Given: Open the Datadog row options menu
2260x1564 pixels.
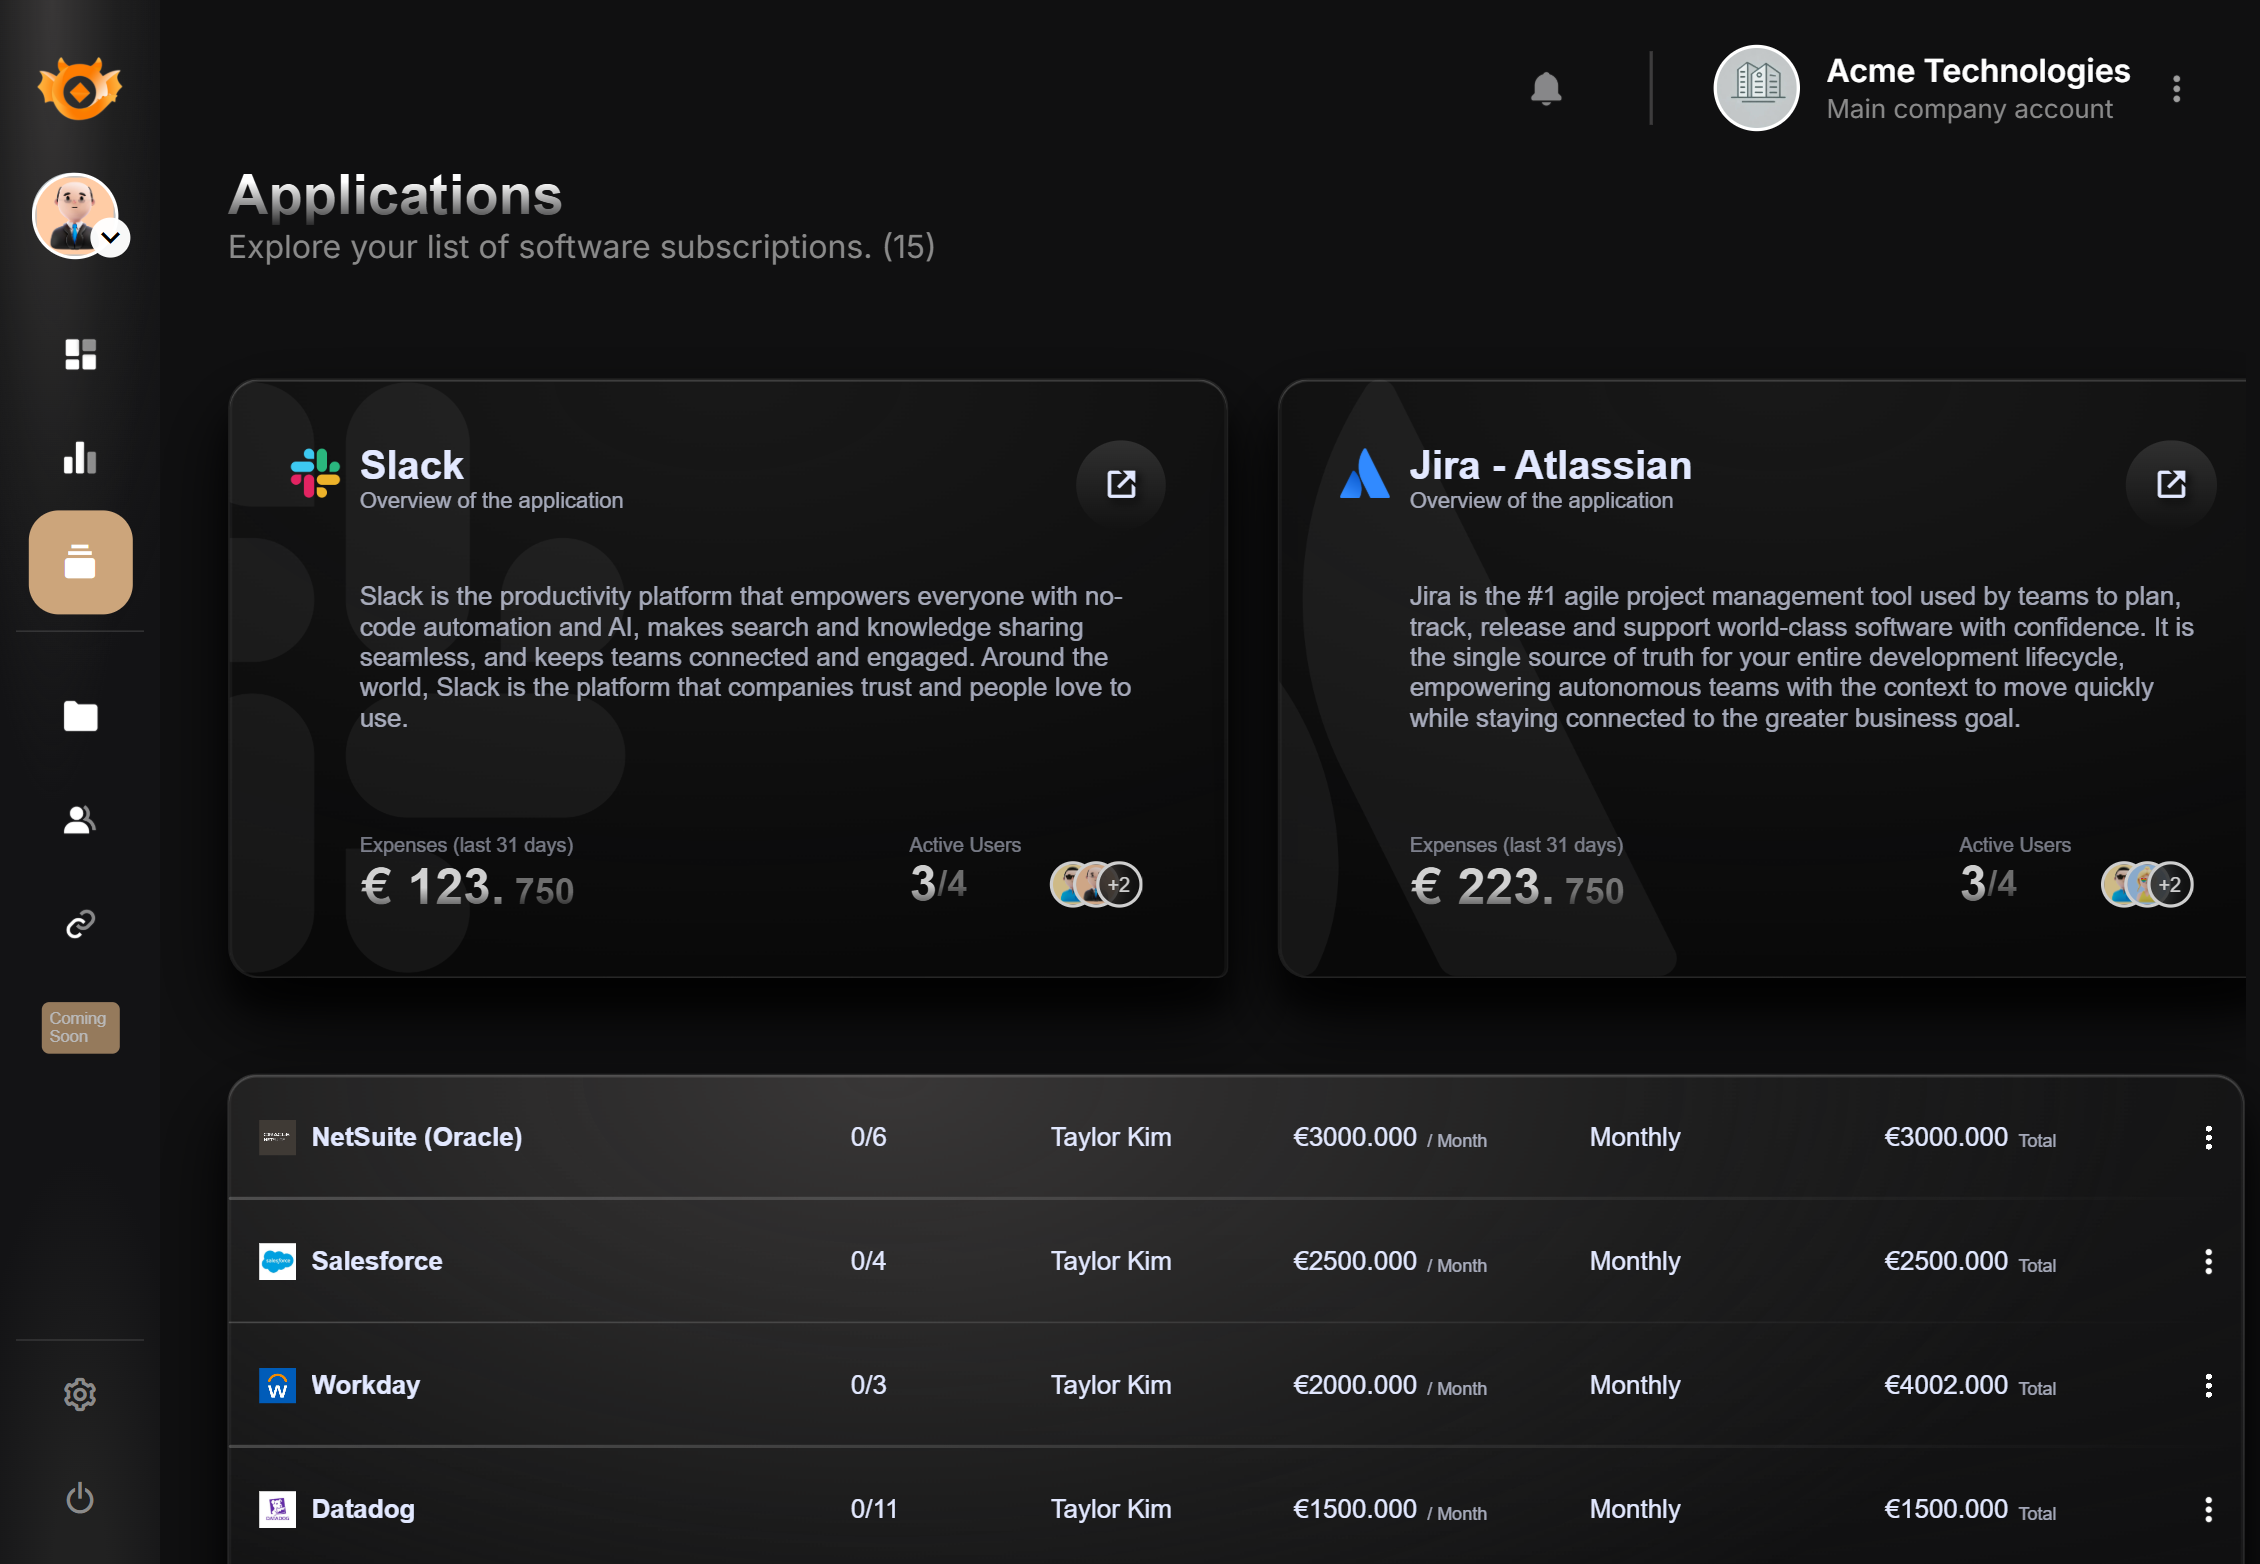Looking at the screenshot, I should pyautogui.click(x=2208, y=1509).
